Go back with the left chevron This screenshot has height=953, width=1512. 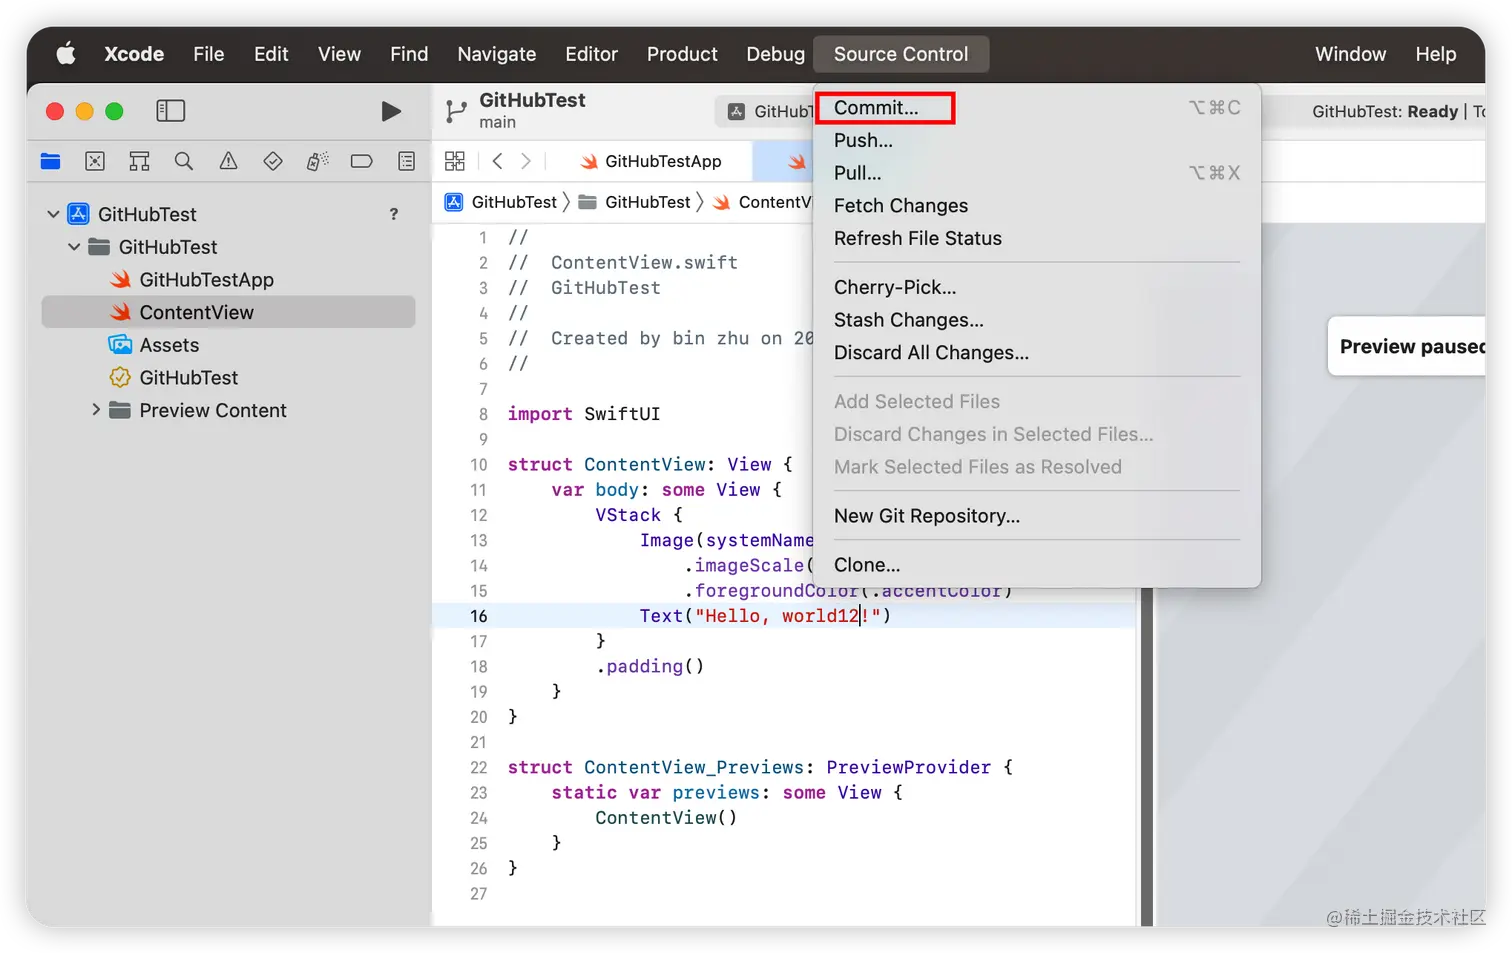[497, 161]
